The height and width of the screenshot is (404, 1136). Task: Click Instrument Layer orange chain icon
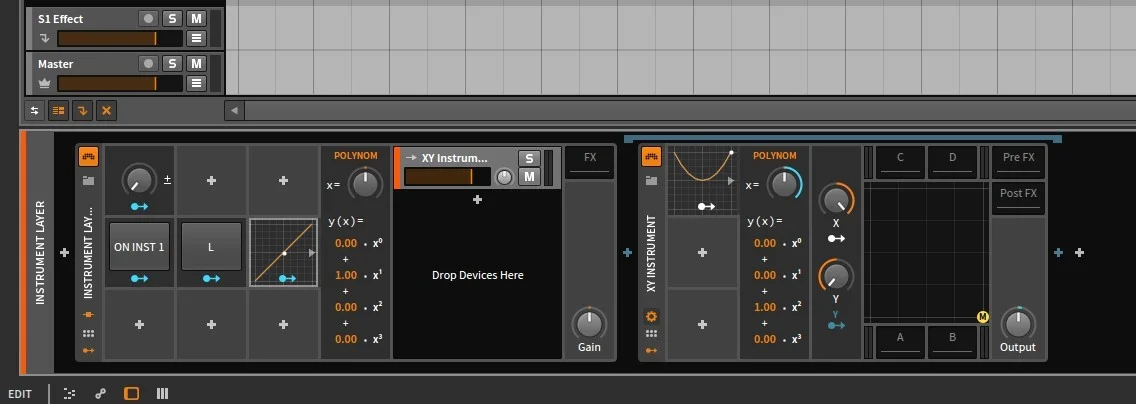pos(88,314)
